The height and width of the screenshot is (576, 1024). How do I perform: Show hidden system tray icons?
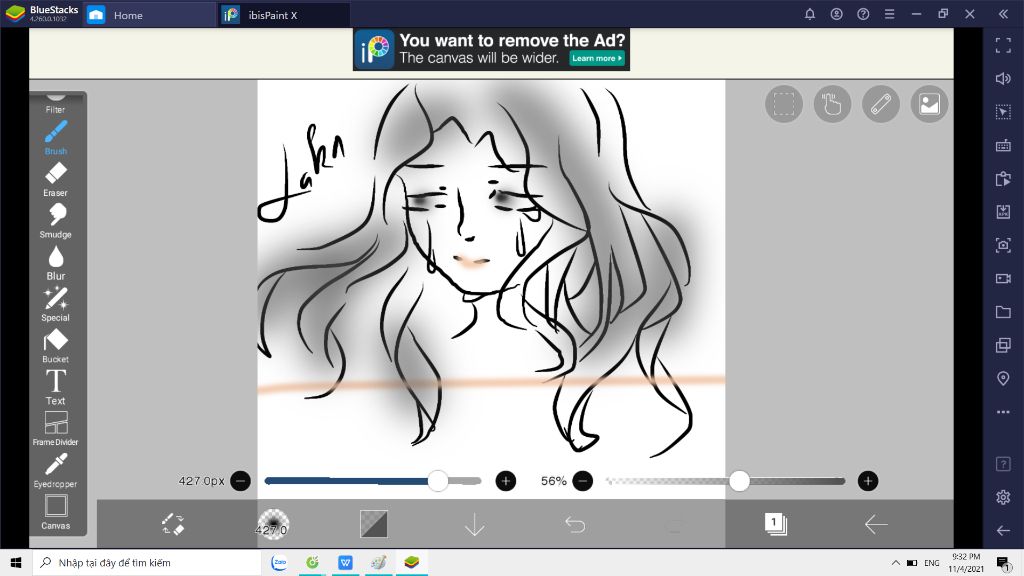[x=895, y=562]
